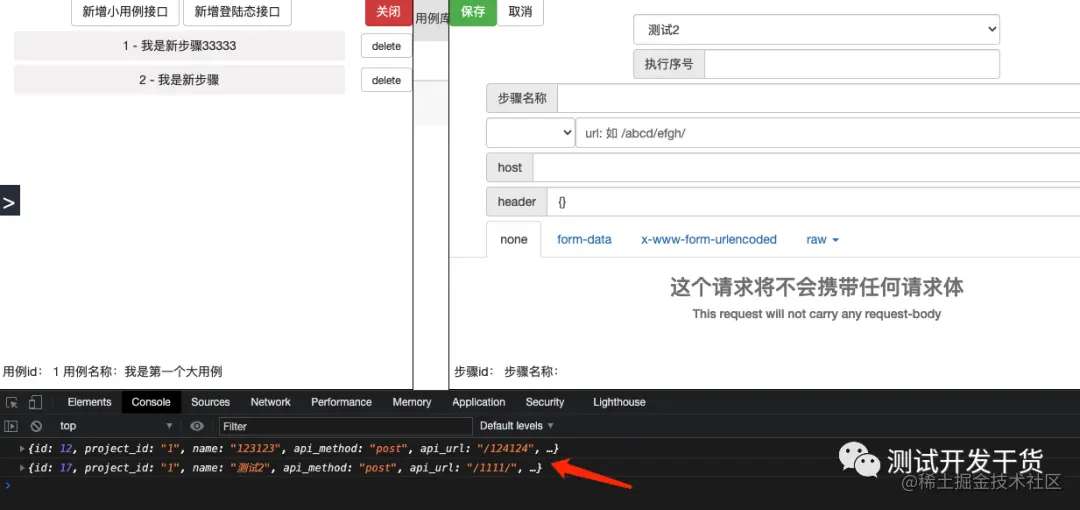The height and width of the screenshot is (510, 1080).
Task: Click the 新增小用例接口 button
Action: click(x=125, y=12)
